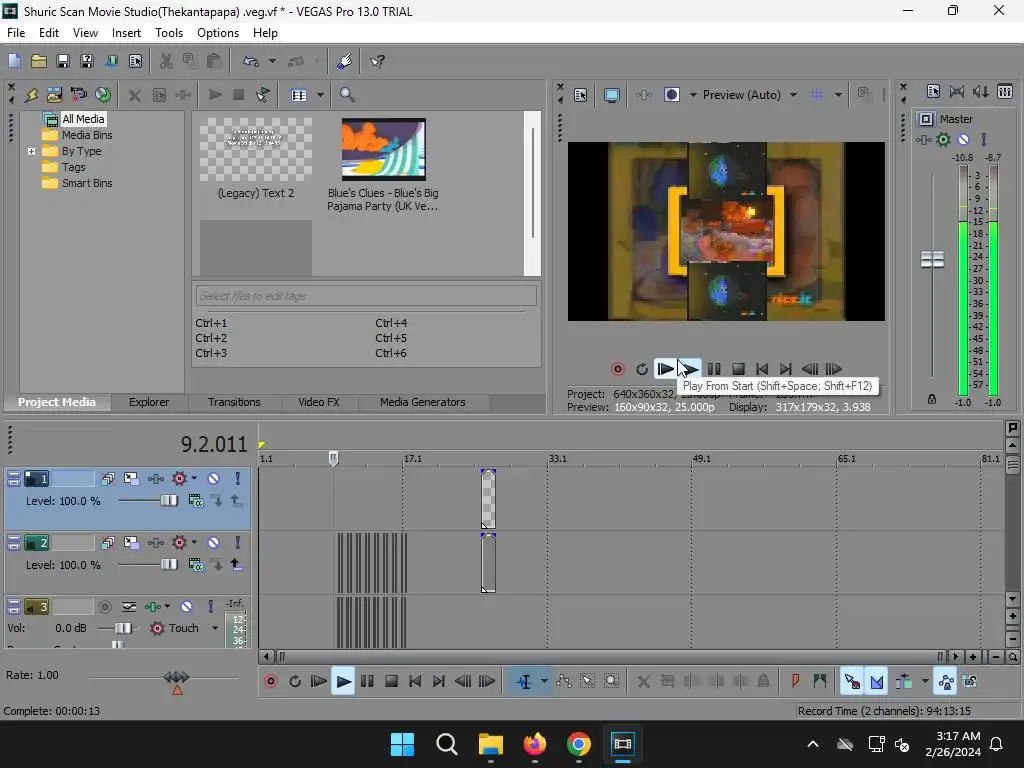This screenshot has width=1024, height=768.
Task: Switch to the Explorer tab
Action: pyautogui.click(x=149, y=402)
